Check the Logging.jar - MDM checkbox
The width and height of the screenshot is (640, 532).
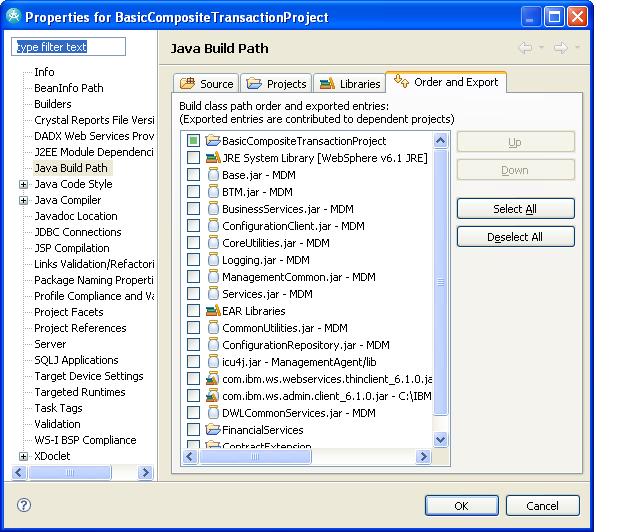point(193,260)
